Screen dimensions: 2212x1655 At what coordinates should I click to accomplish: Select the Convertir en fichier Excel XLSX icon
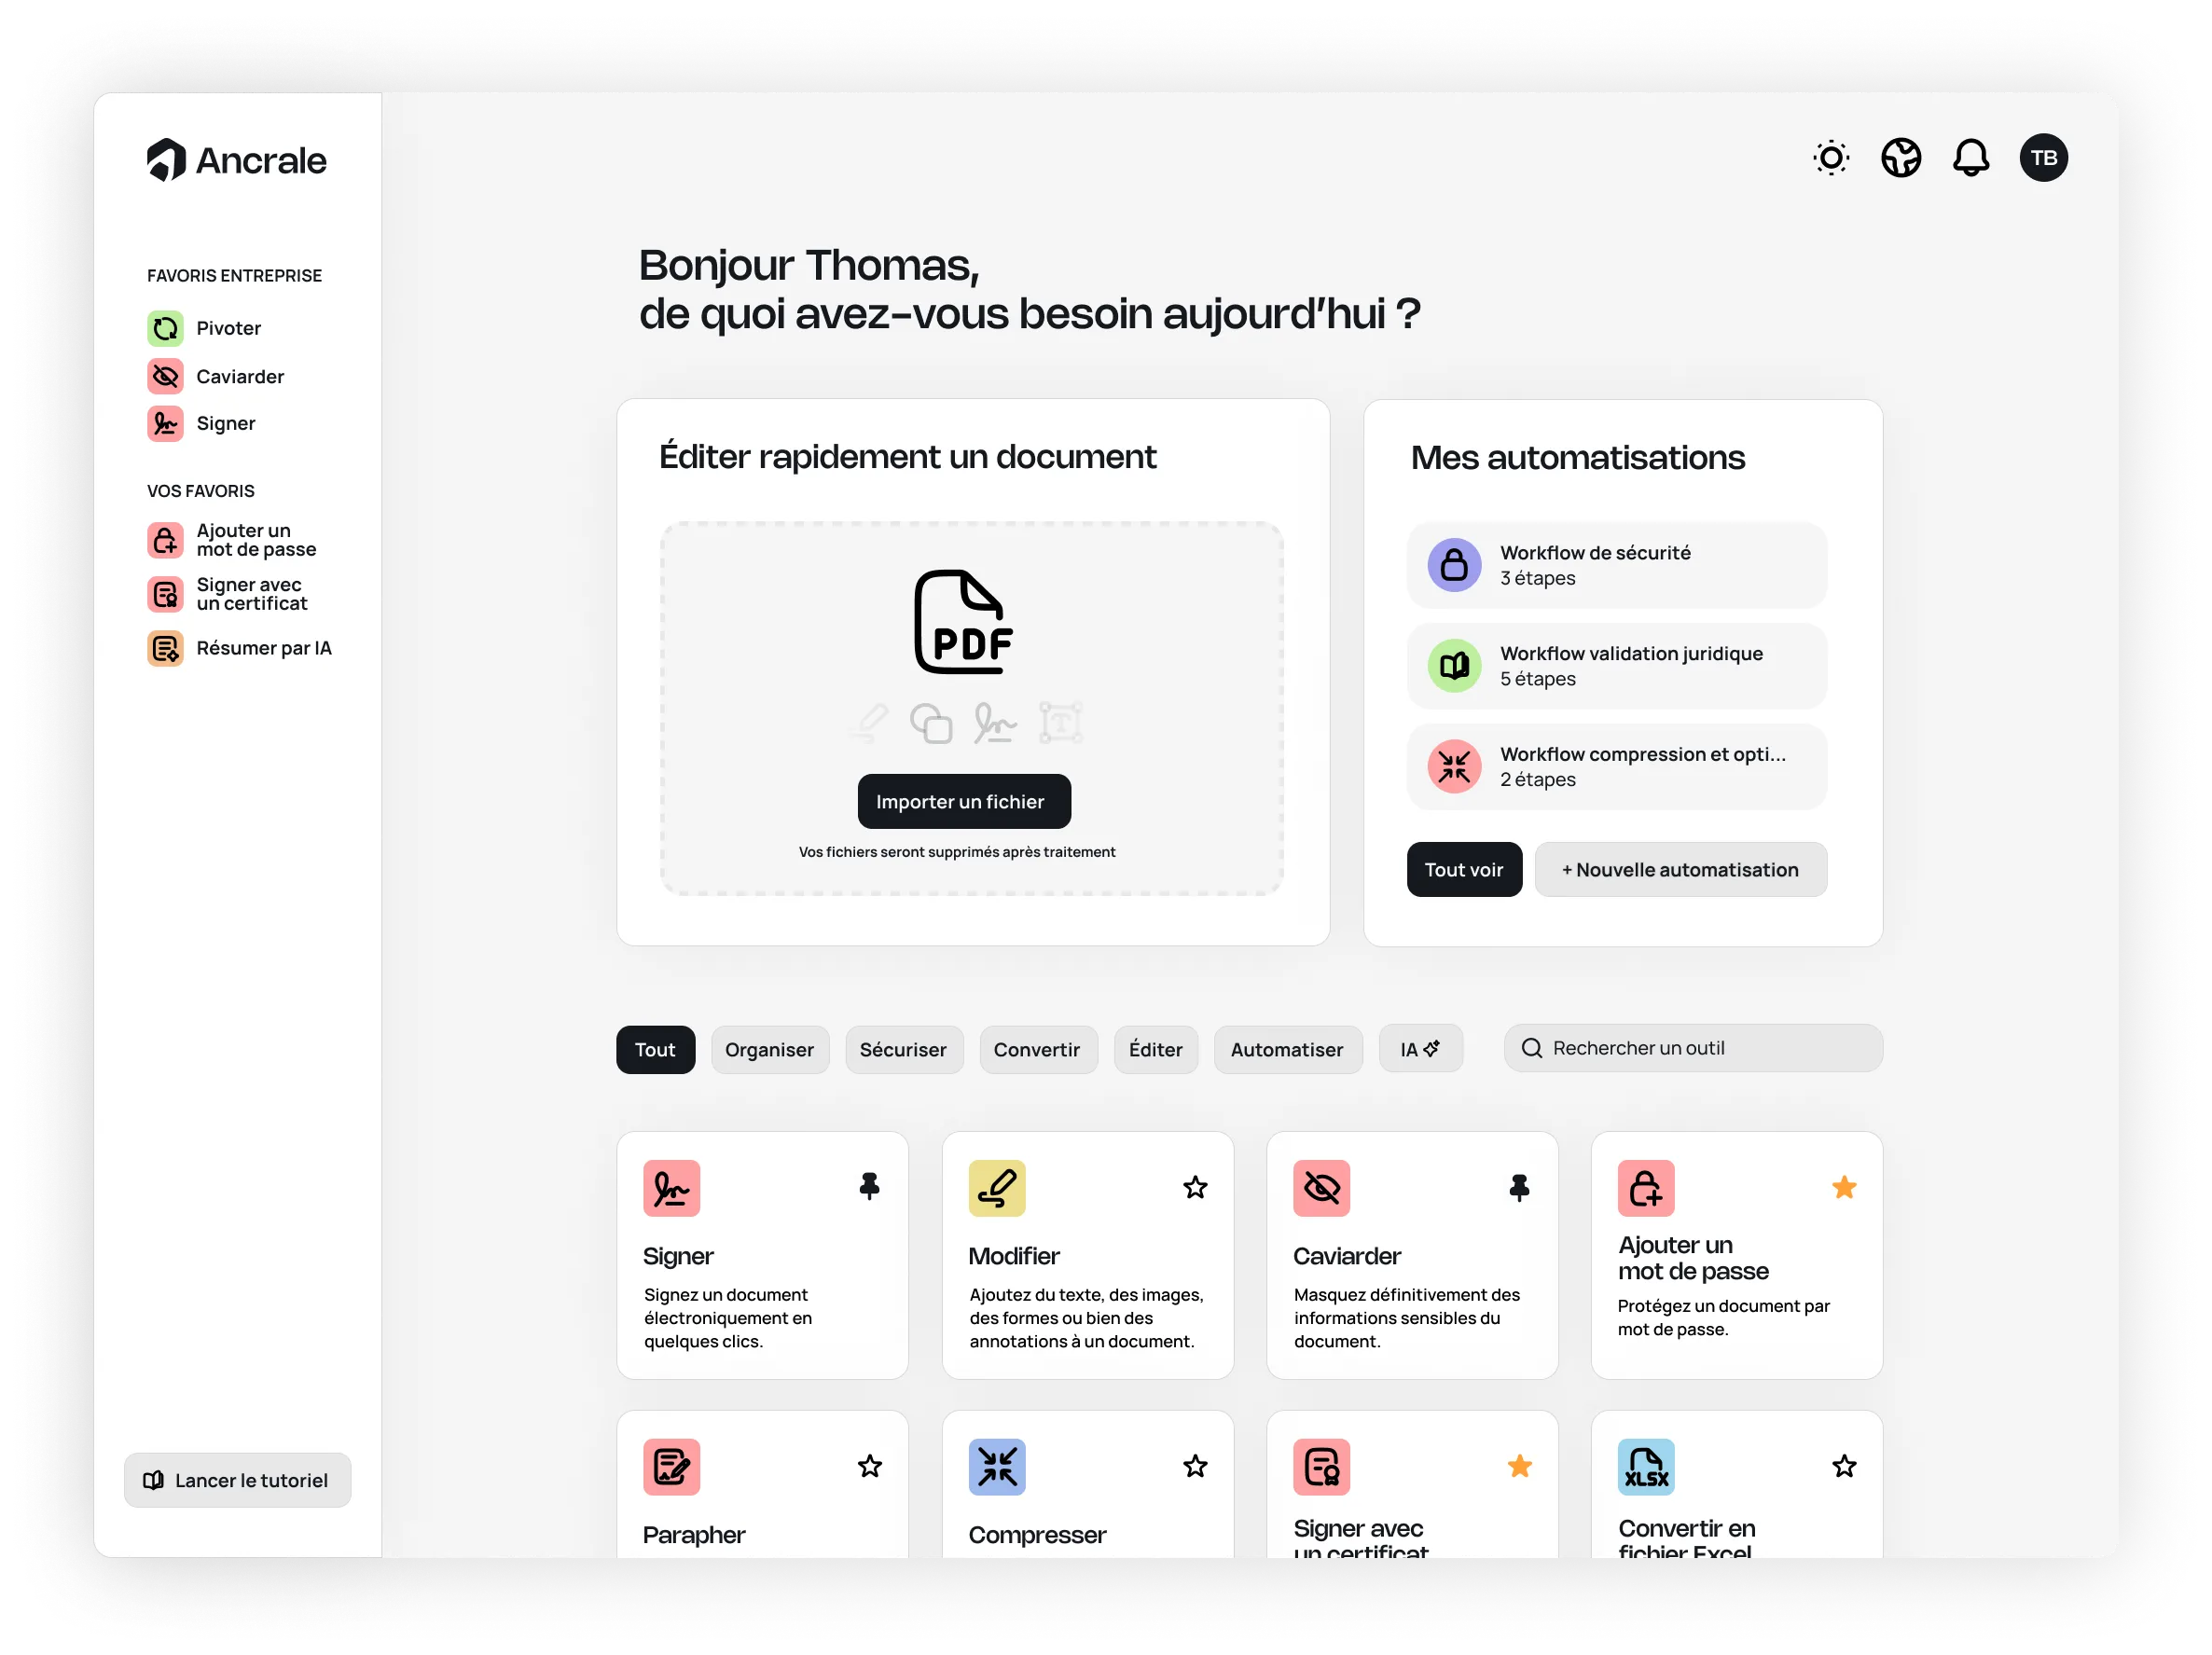(x=1645, y=1467)
